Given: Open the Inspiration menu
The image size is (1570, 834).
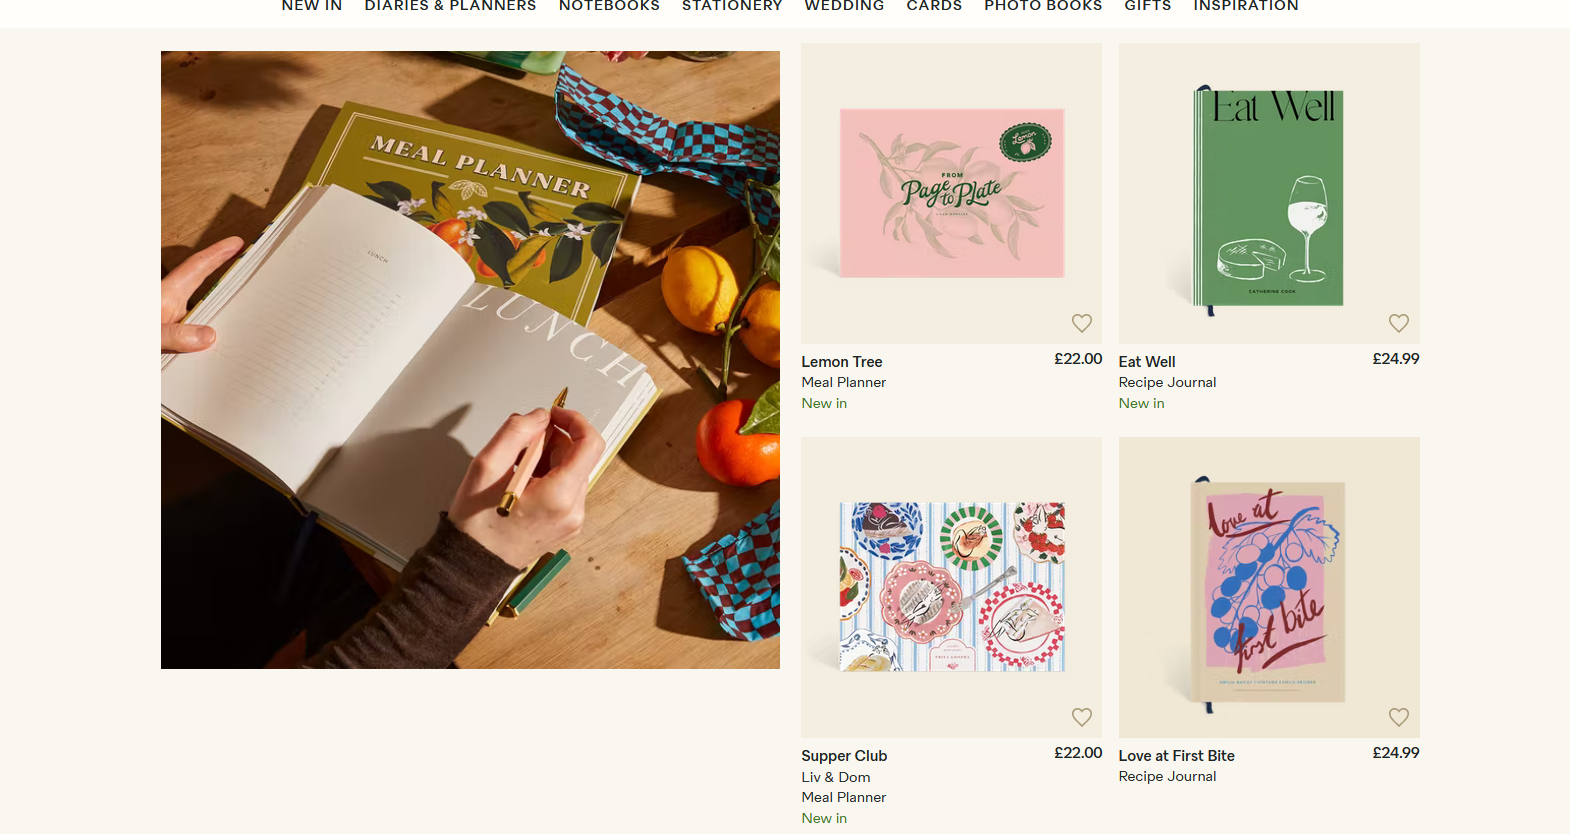Looking at the screenshot, I should tap(1245, 6).
